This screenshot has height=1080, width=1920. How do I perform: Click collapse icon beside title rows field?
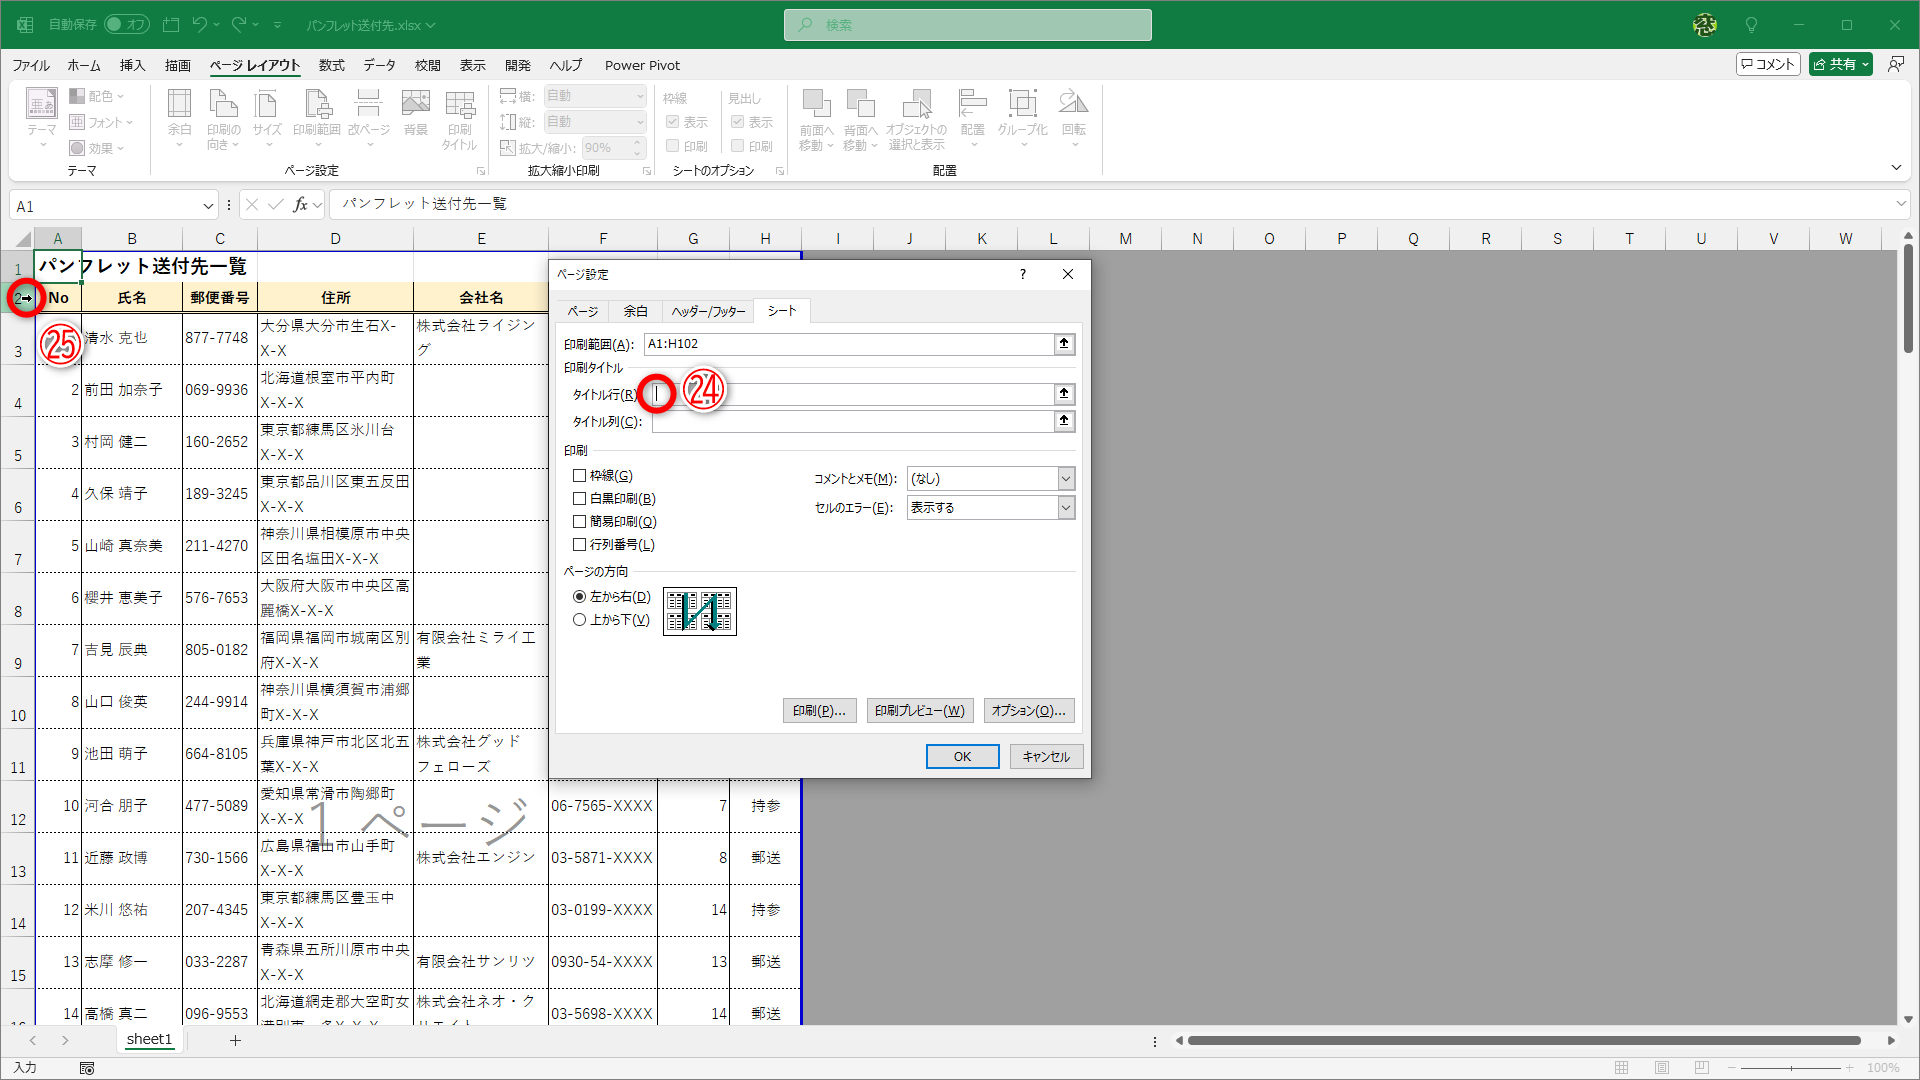(1064, 394)
